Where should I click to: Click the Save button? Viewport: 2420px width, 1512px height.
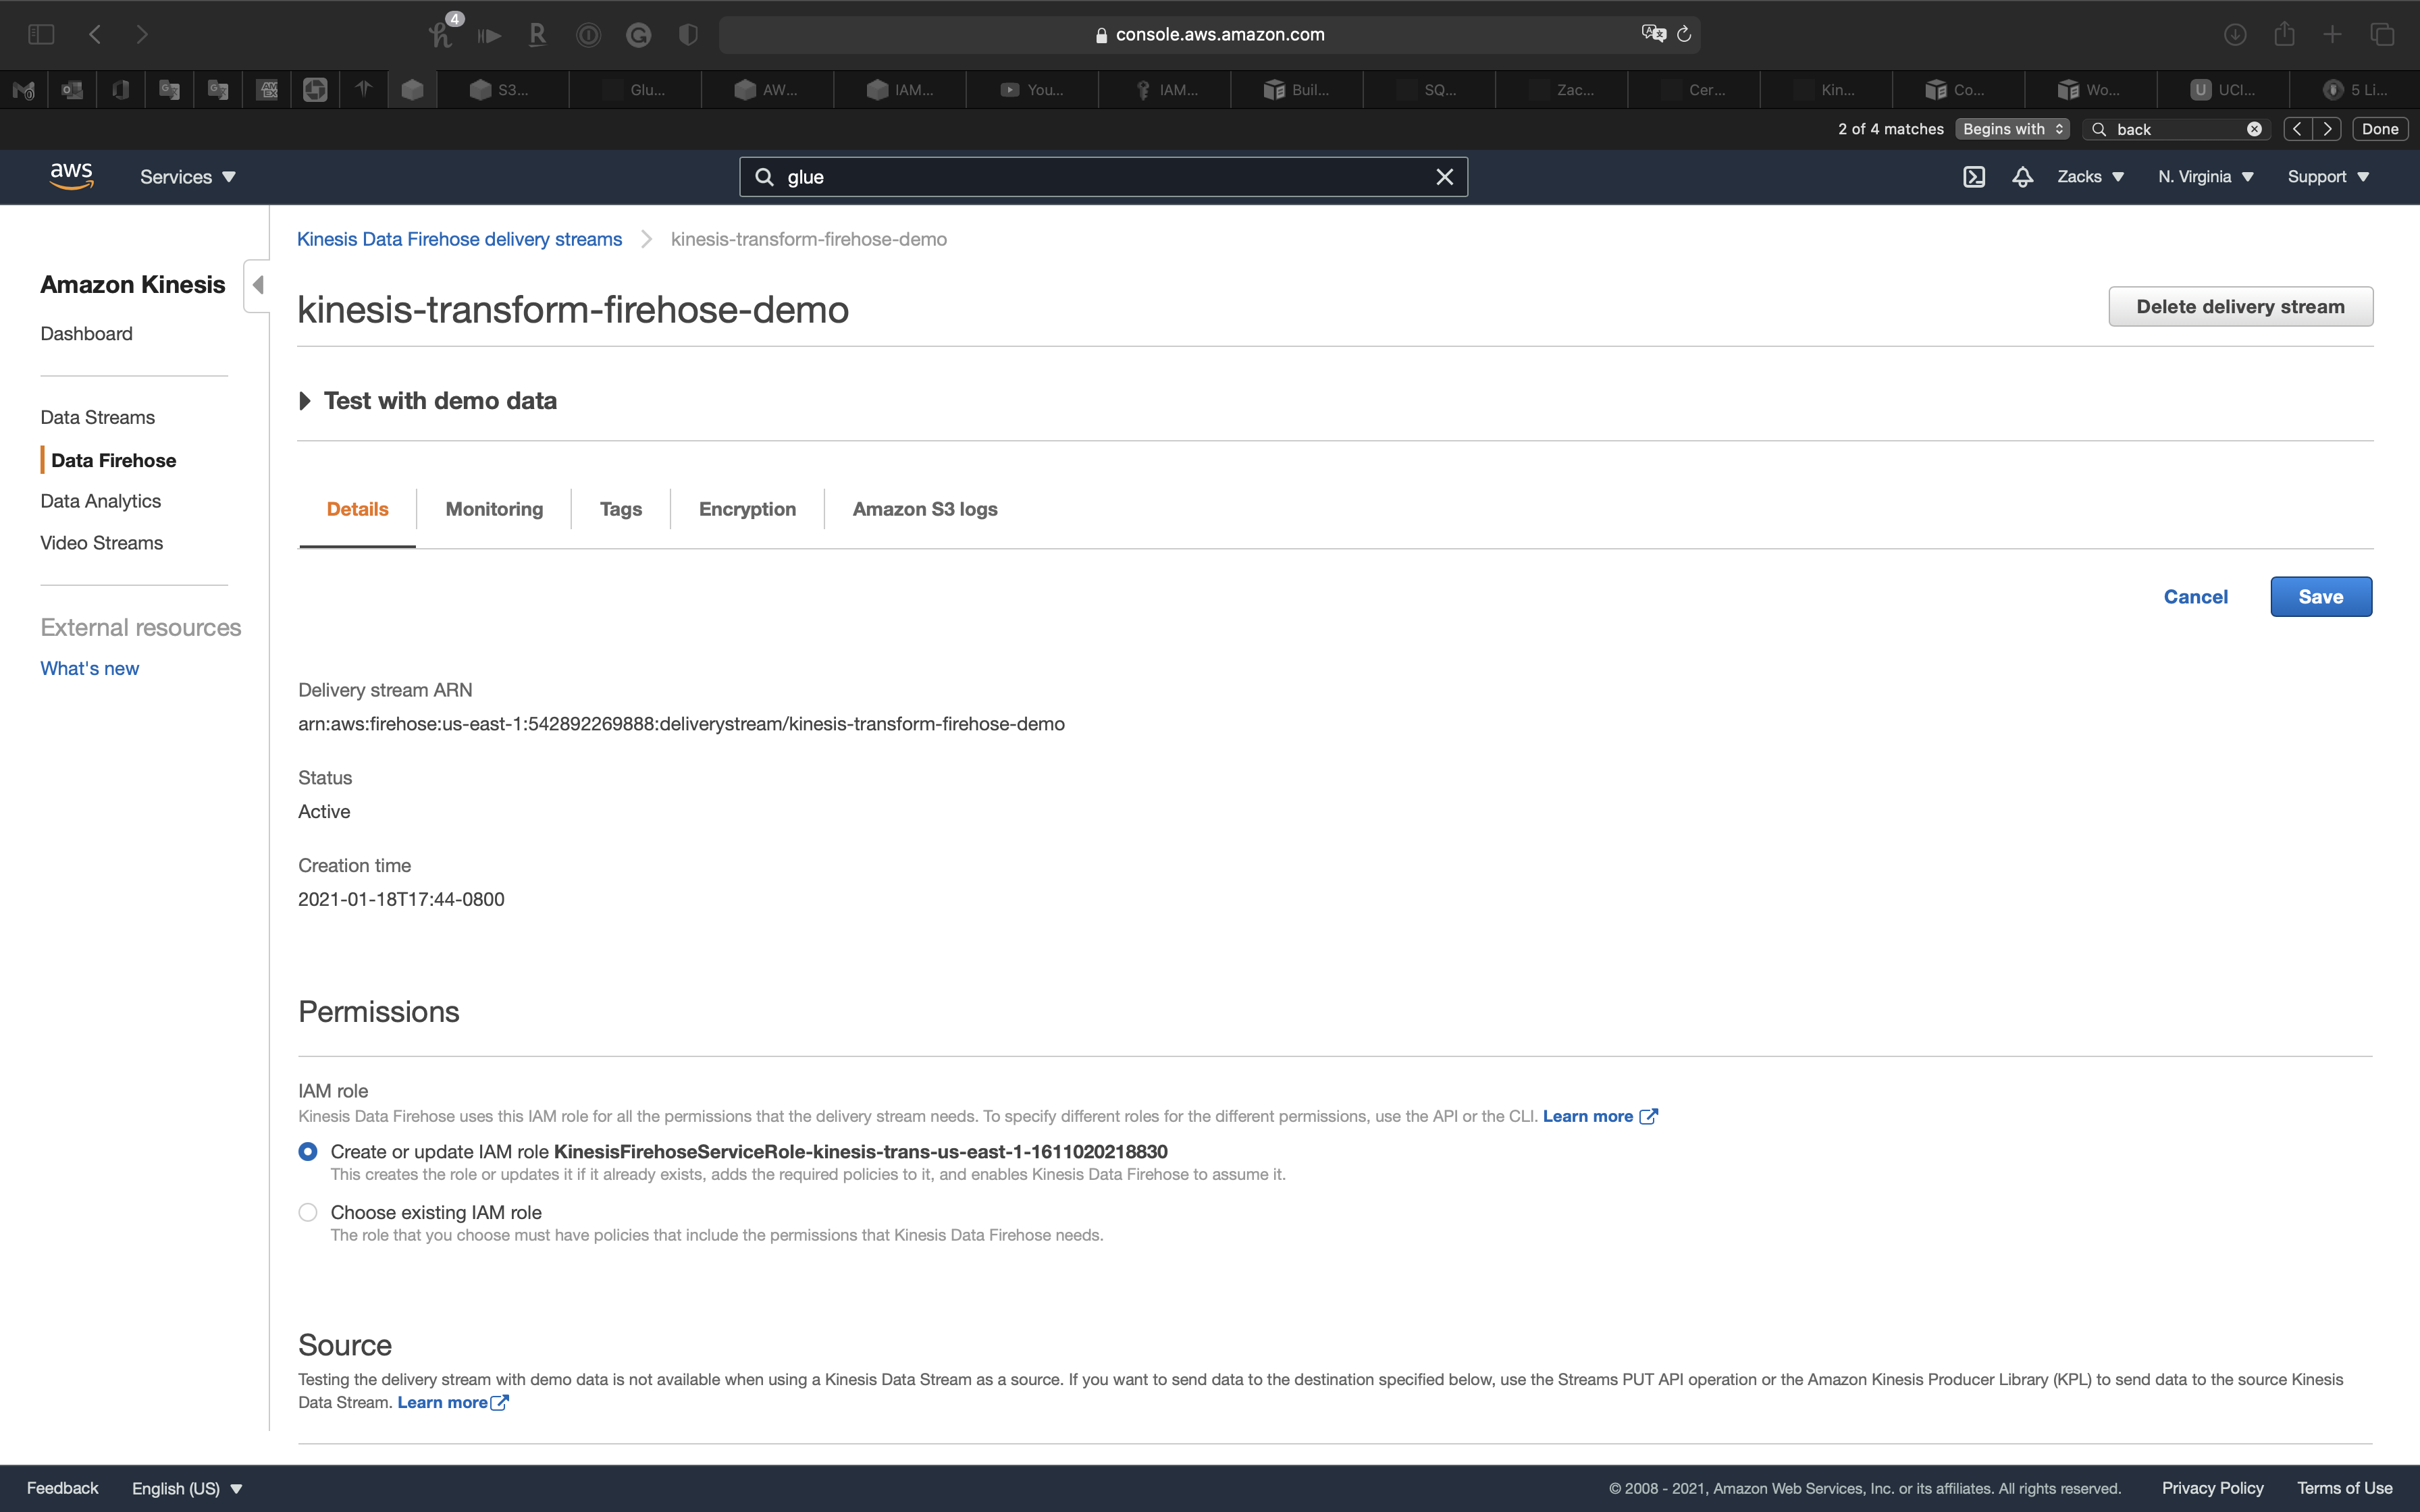(x=2320, y=597)
